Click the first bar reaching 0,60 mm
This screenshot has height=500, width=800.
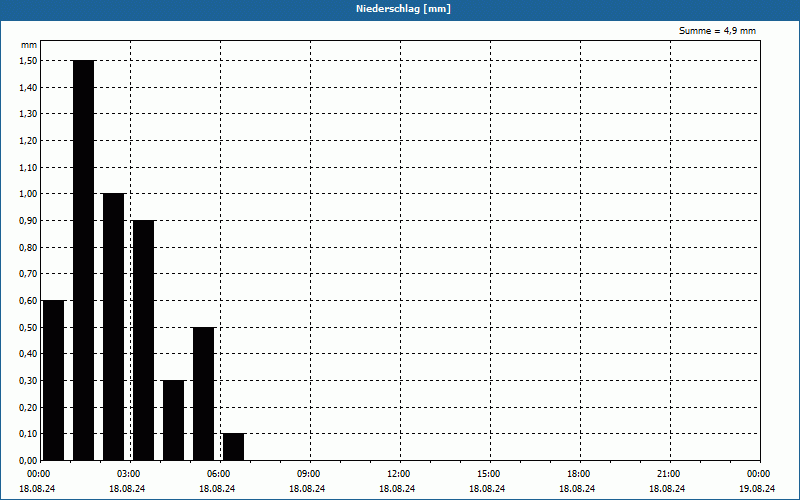click(x=54, y=380)
